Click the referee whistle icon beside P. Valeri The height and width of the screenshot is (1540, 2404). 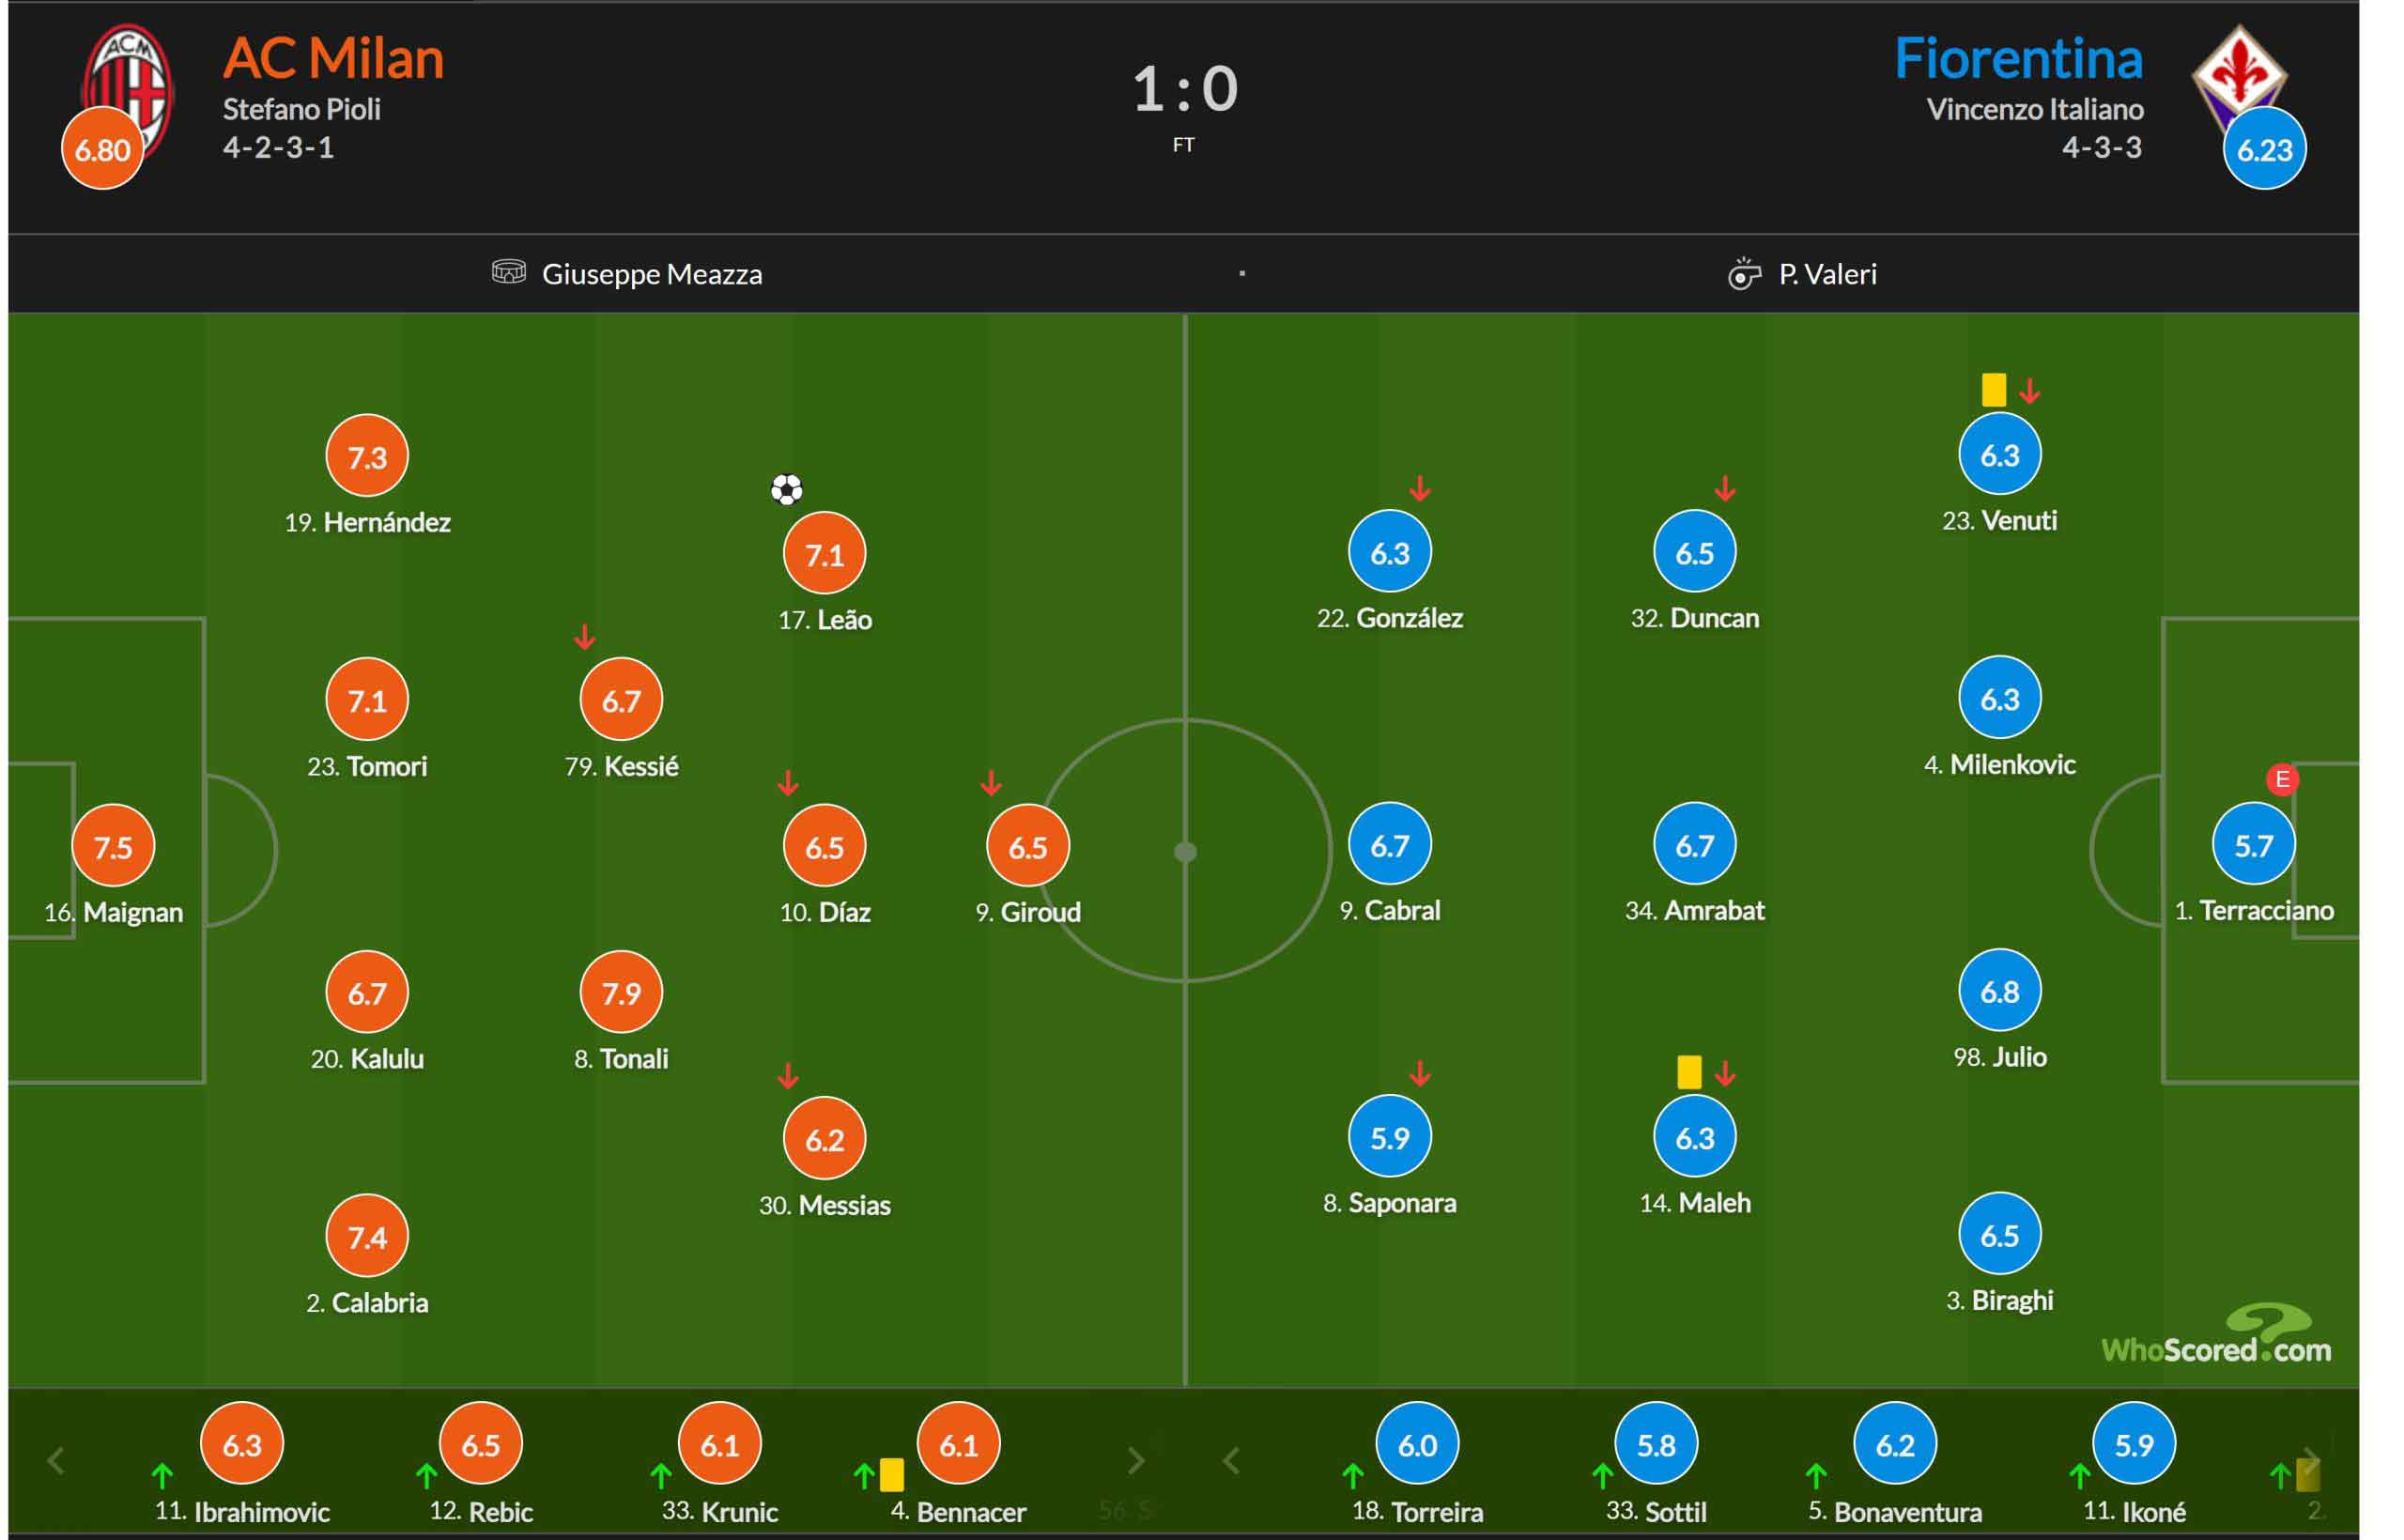click(1744, 273)
